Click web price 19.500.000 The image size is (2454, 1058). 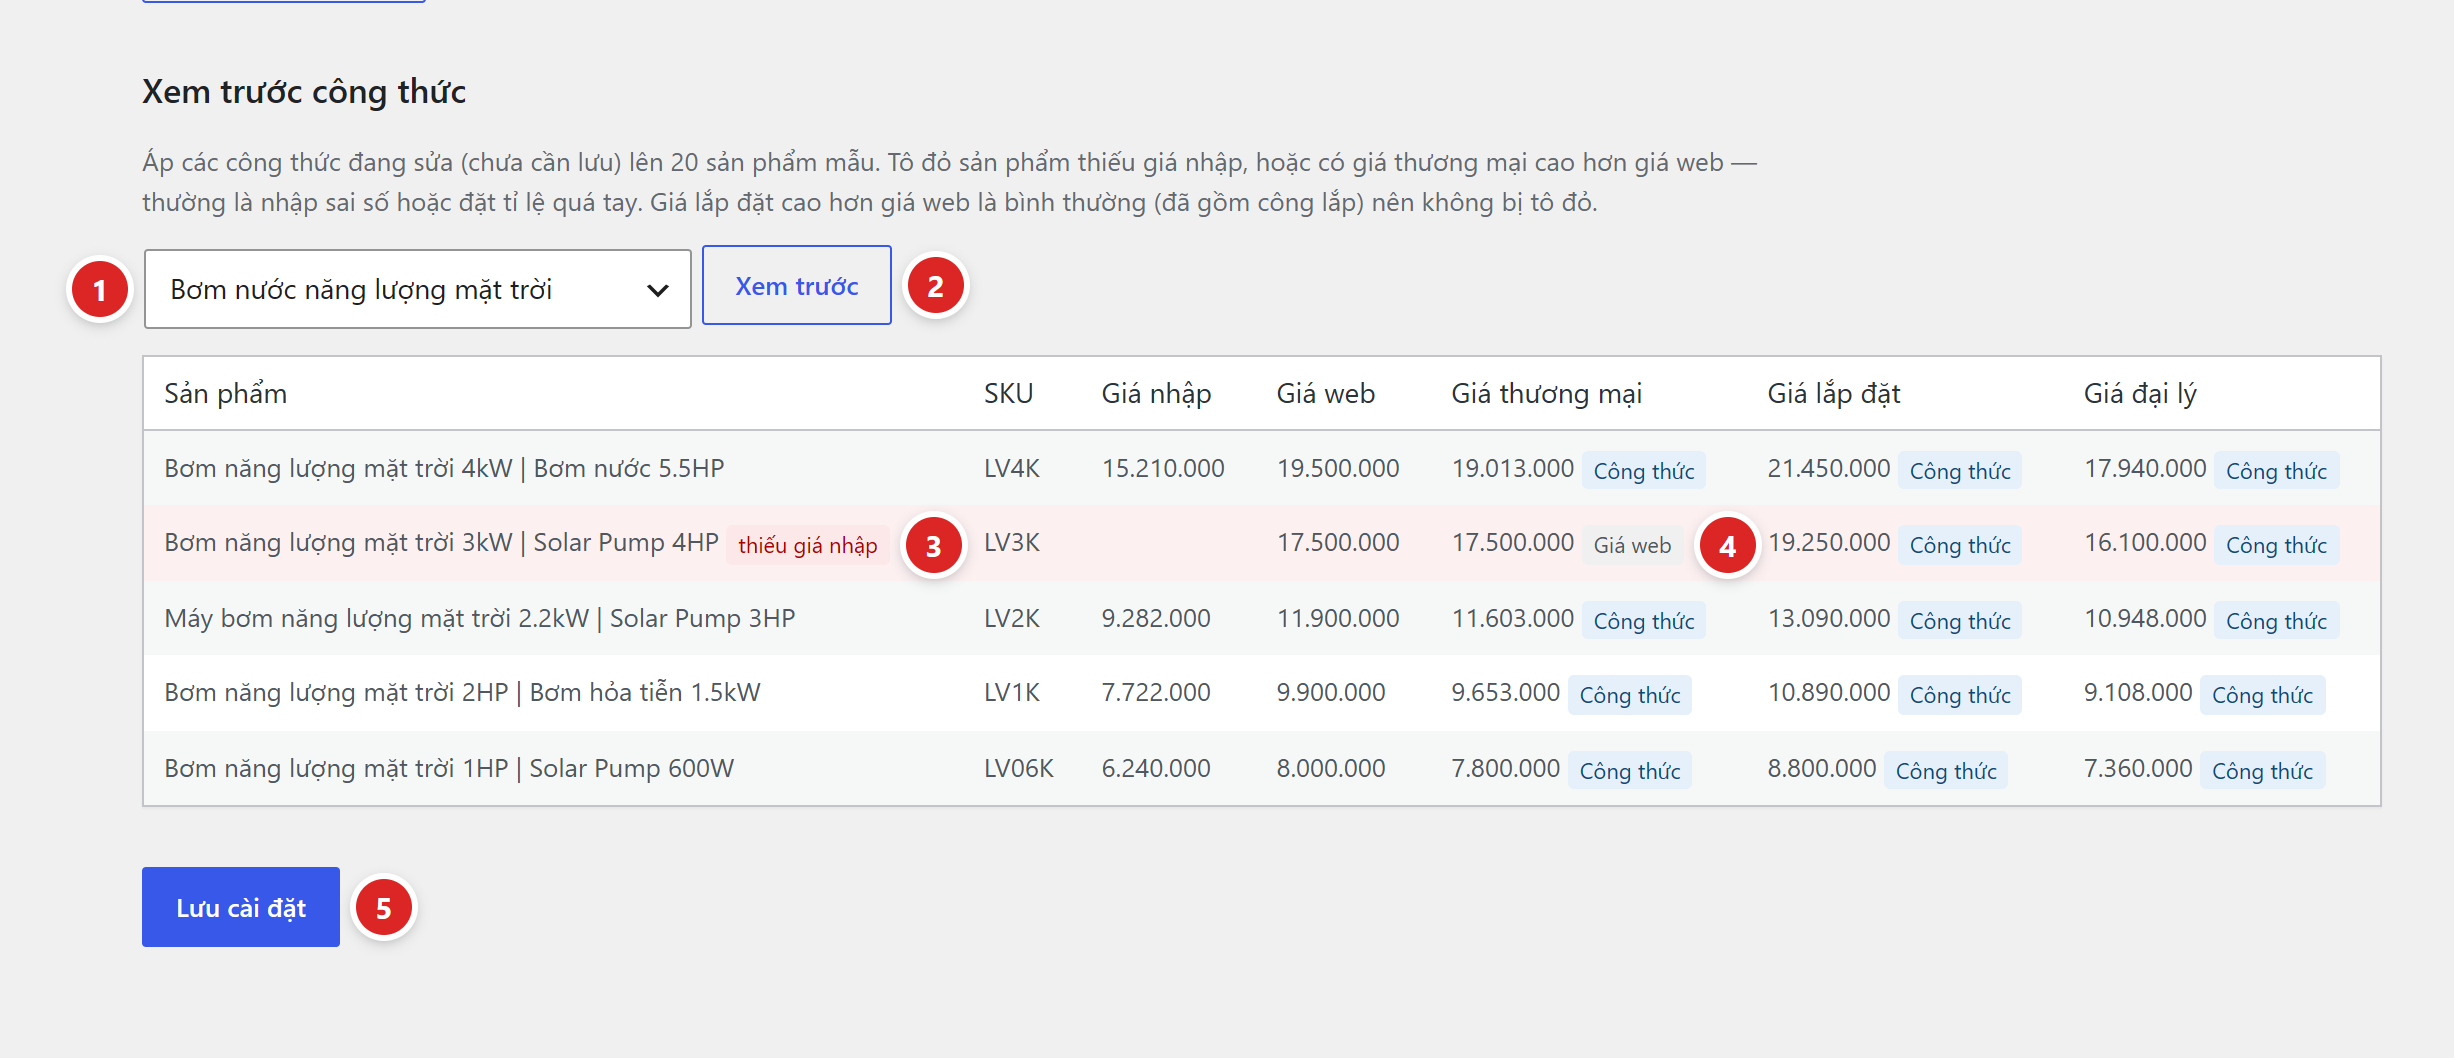(1337, 468)
